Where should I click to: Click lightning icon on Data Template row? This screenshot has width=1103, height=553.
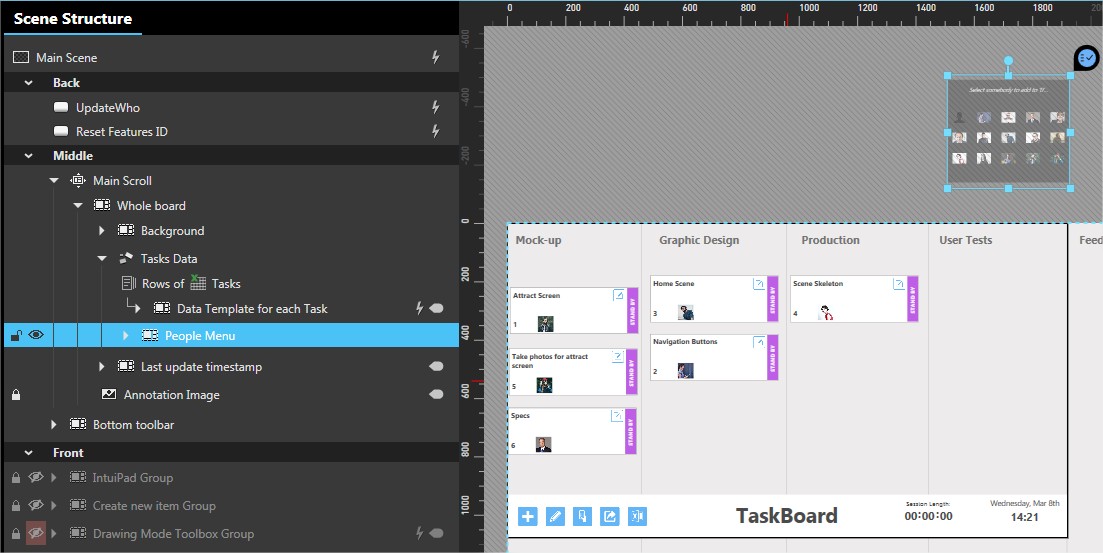419,308
